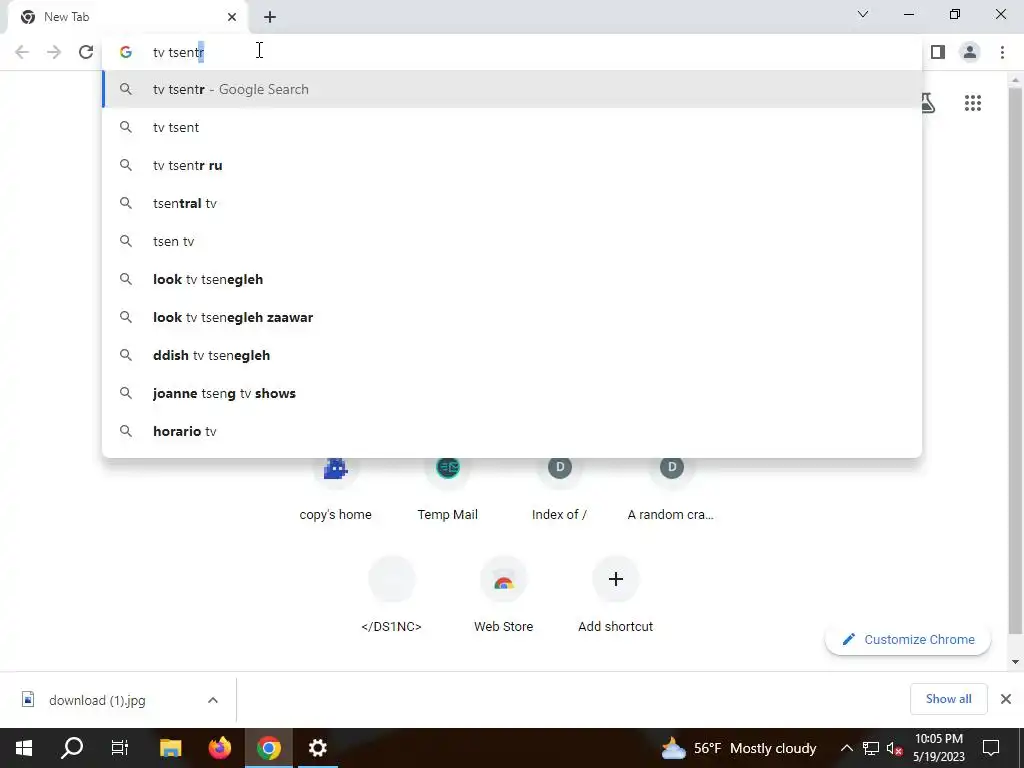Open the </DS1NC> shortcut

[x=391, y=594]
